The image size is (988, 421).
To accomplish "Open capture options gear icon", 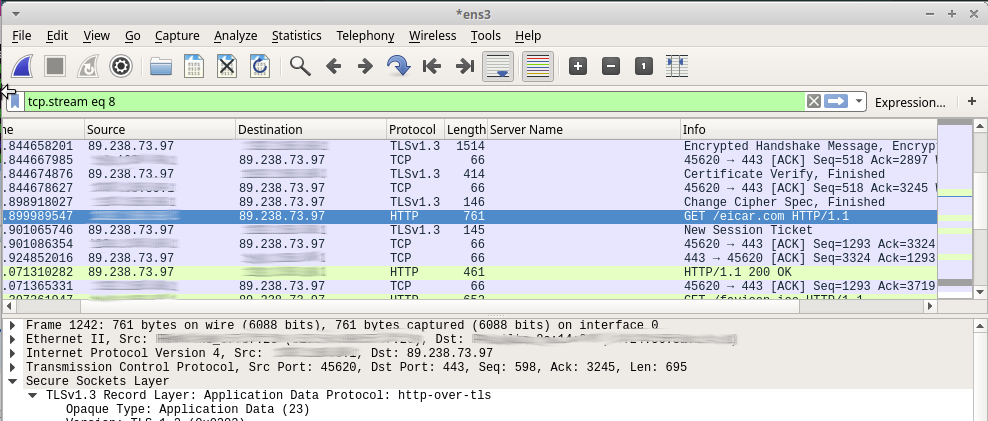I will click(x=122, y=67).
